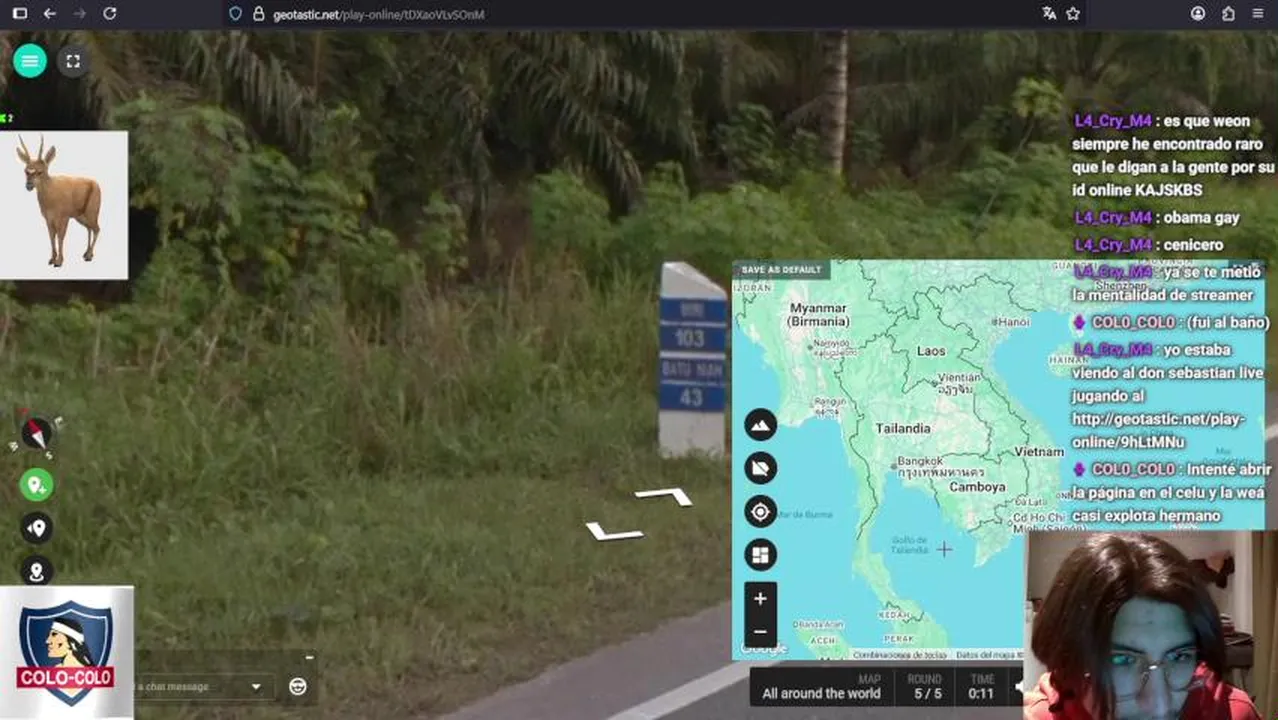Click the 'Myanmar (Birmania)' map label
Screen dimensions: 1278x720
pos(818,315)
